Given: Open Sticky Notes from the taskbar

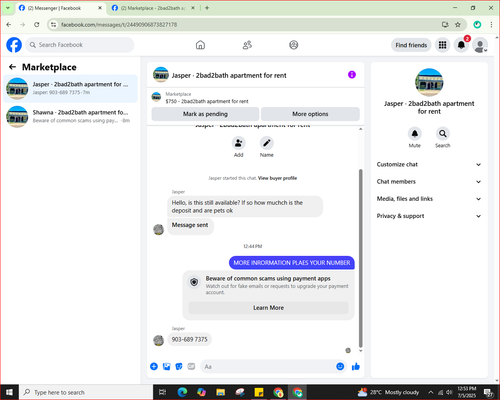Looking at the screenshot, I should 259,392.
